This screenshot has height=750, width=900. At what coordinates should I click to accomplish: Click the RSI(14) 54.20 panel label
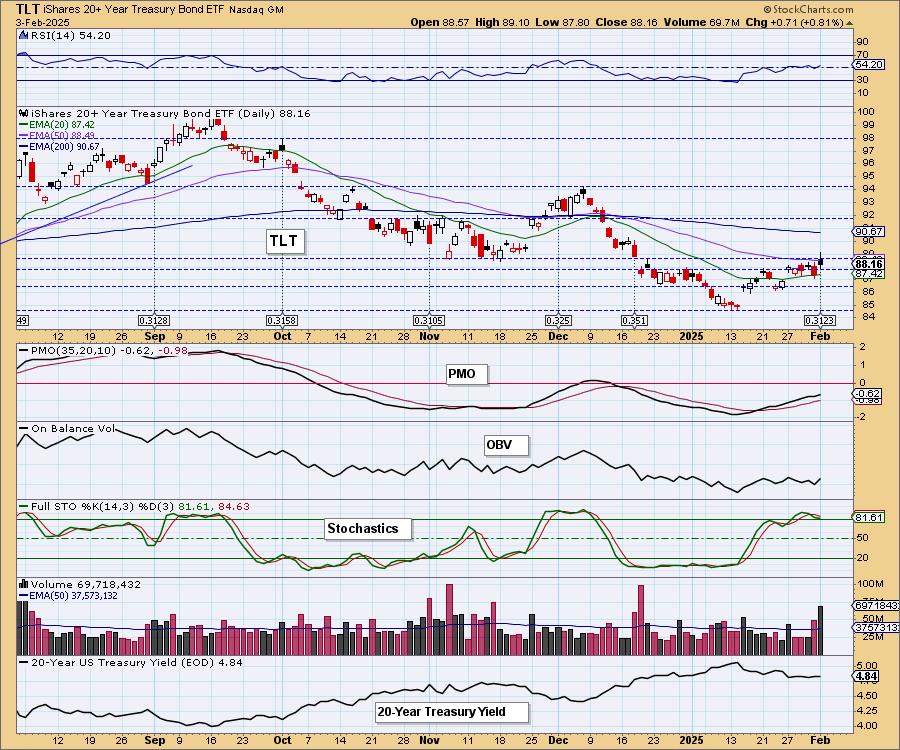tap(71, 35)
